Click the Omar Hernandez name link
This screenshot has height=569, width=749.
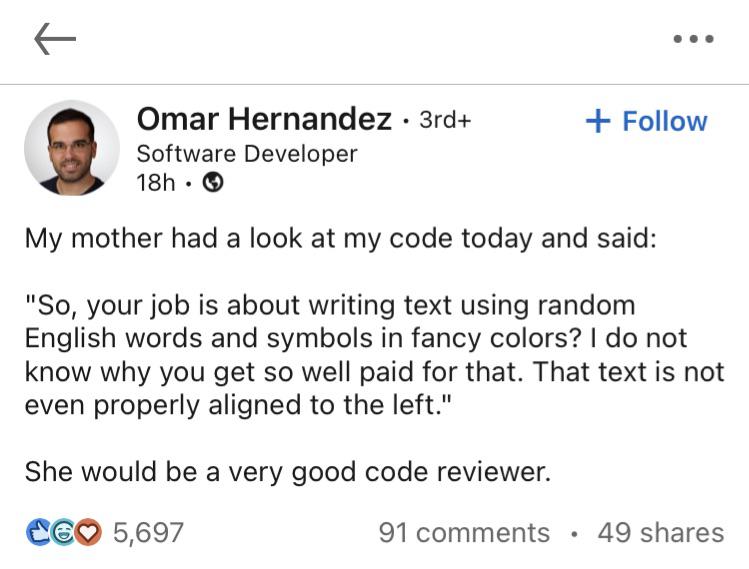coord(264,120)
